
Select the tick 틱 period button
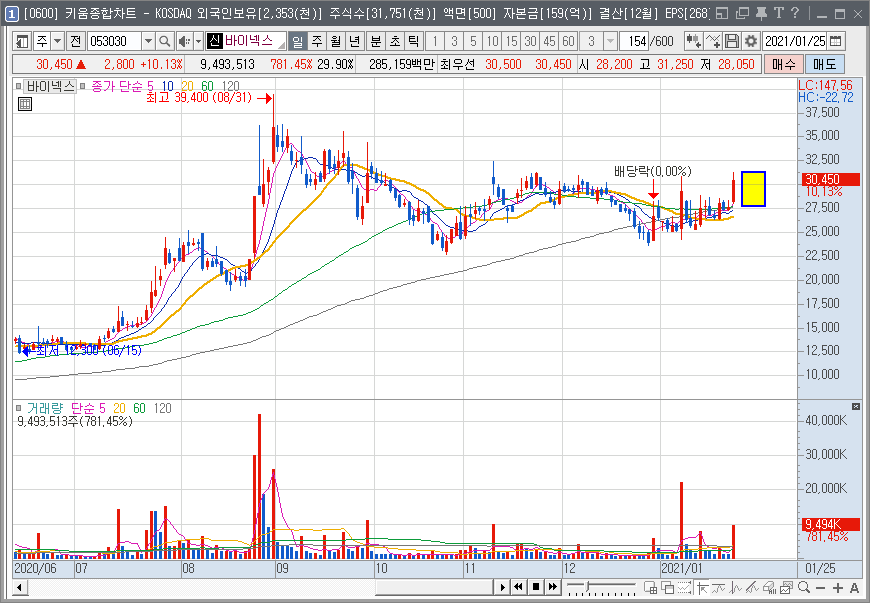pos(413,41)
